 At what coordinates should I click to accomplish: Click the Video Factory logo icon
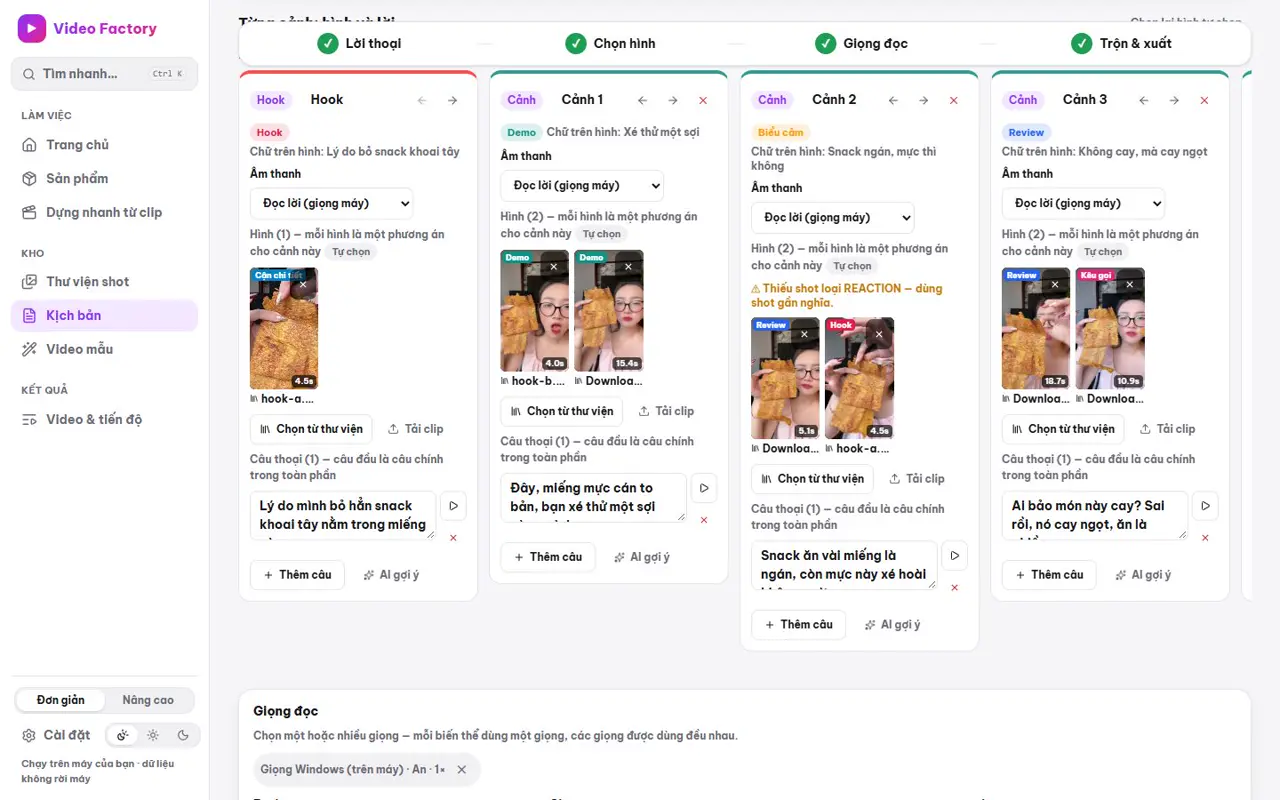click(x=32, y=29)
